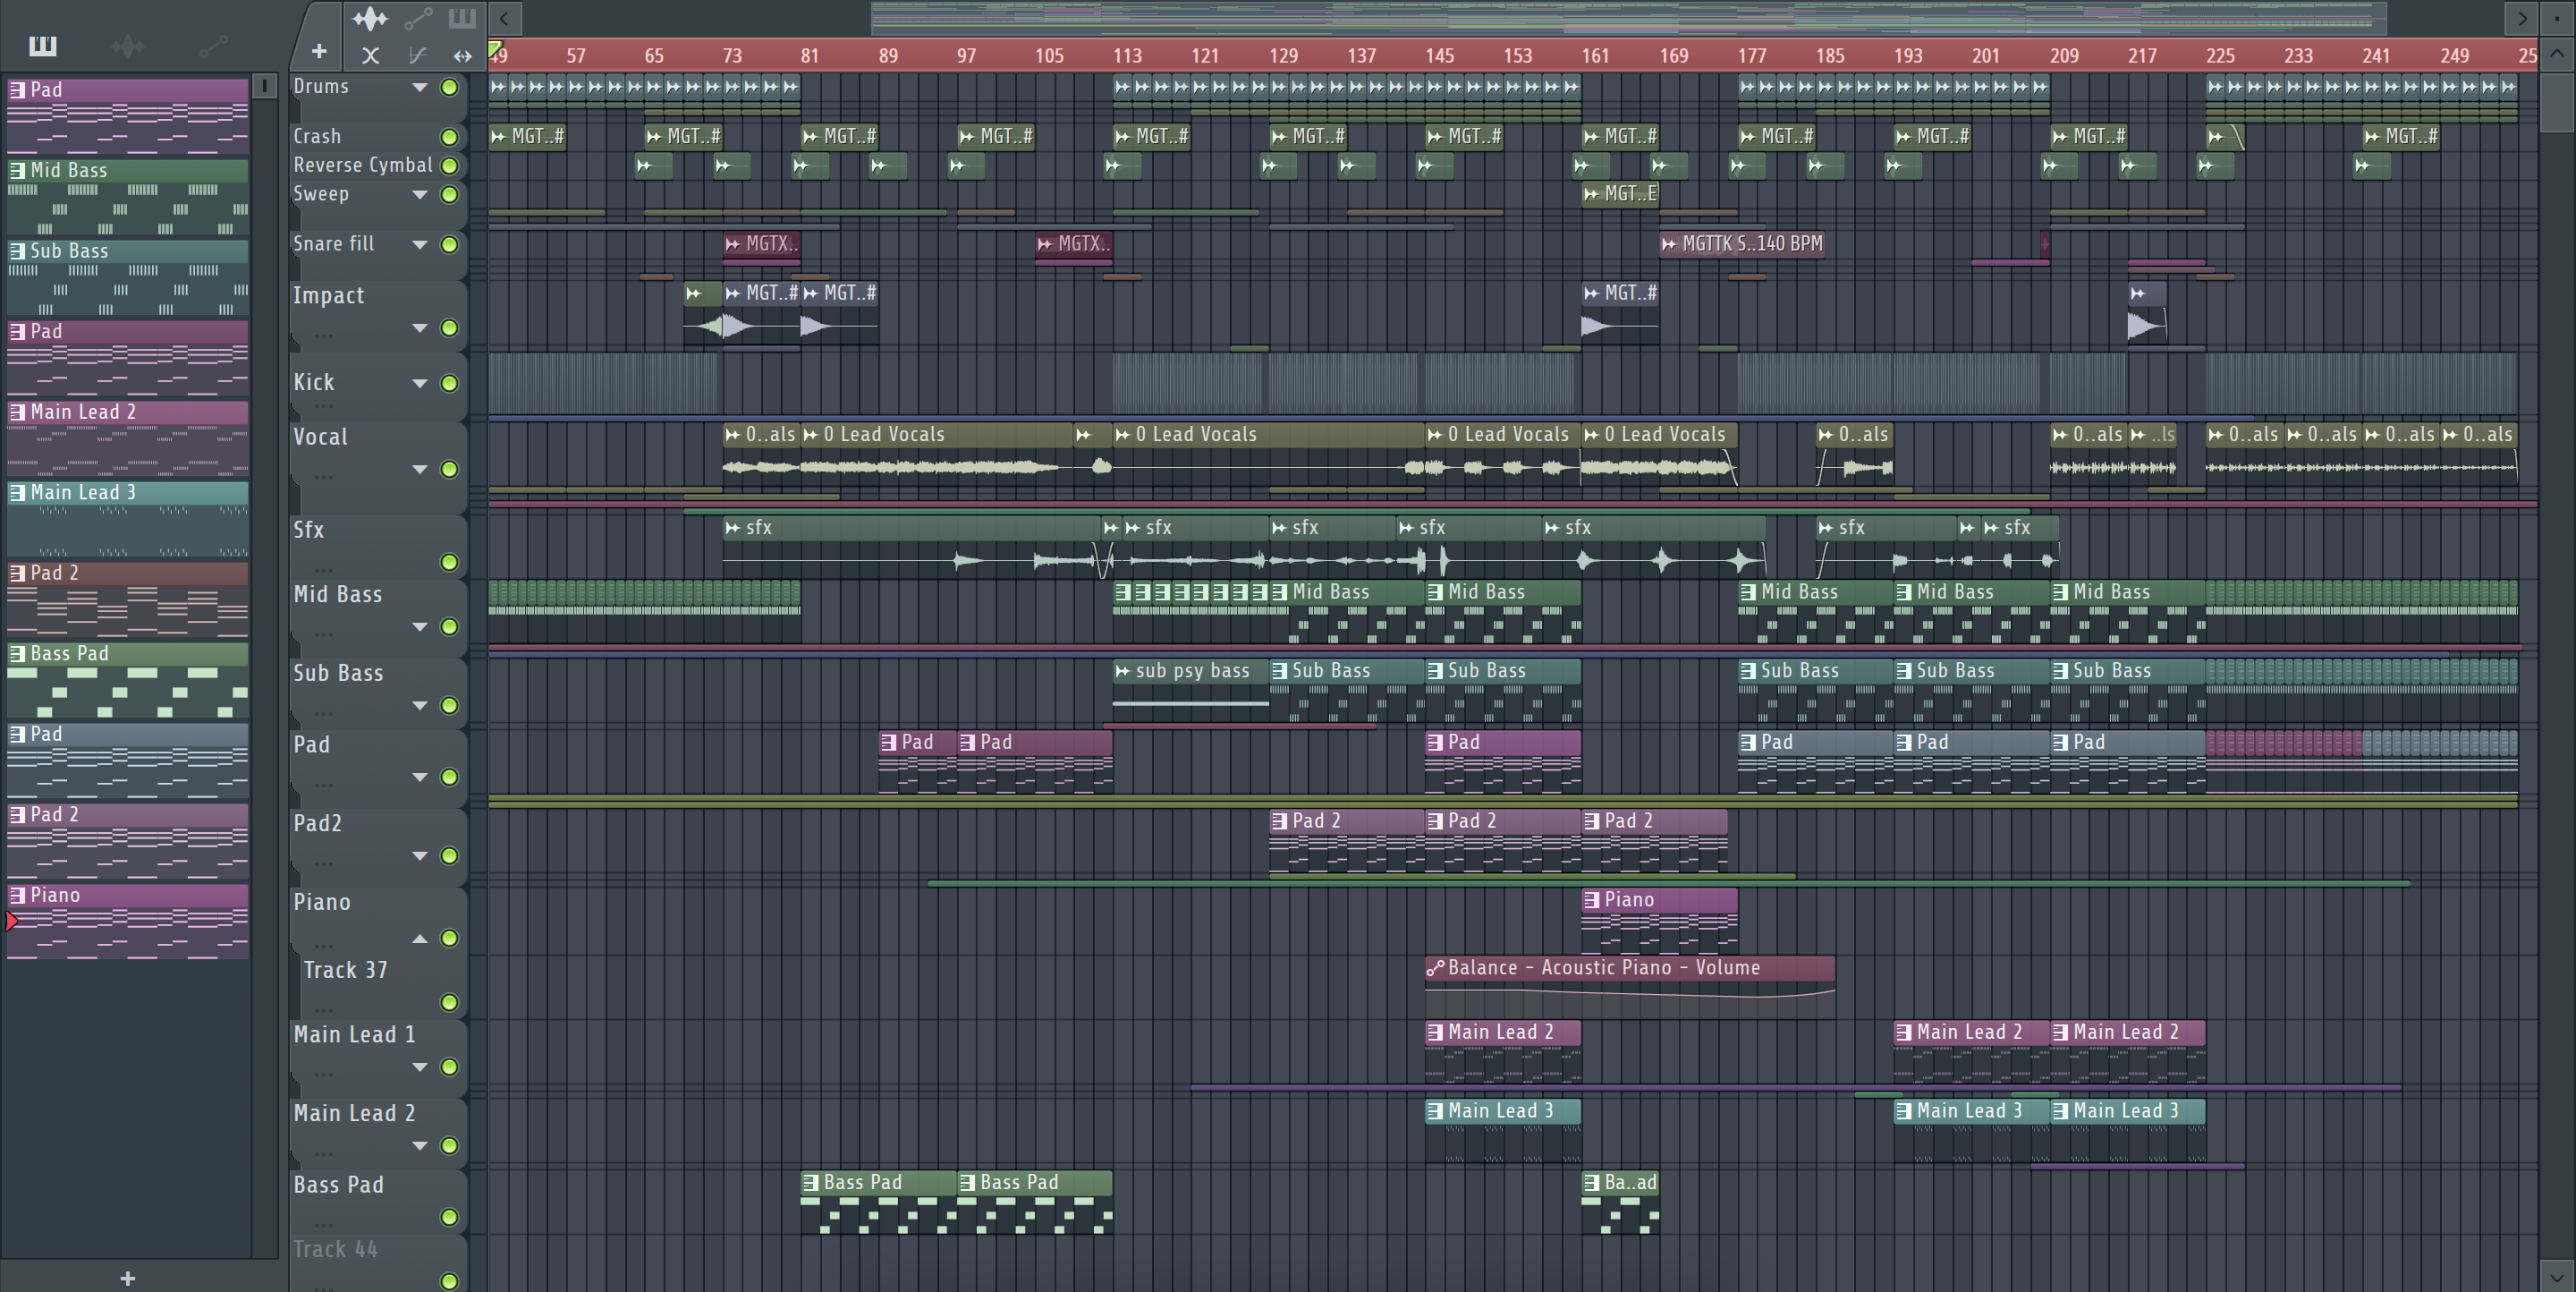Click the automation icon on Balance Acoustic Piano clip
Screen dimensions: 2576x1292
coord(1435,968)
